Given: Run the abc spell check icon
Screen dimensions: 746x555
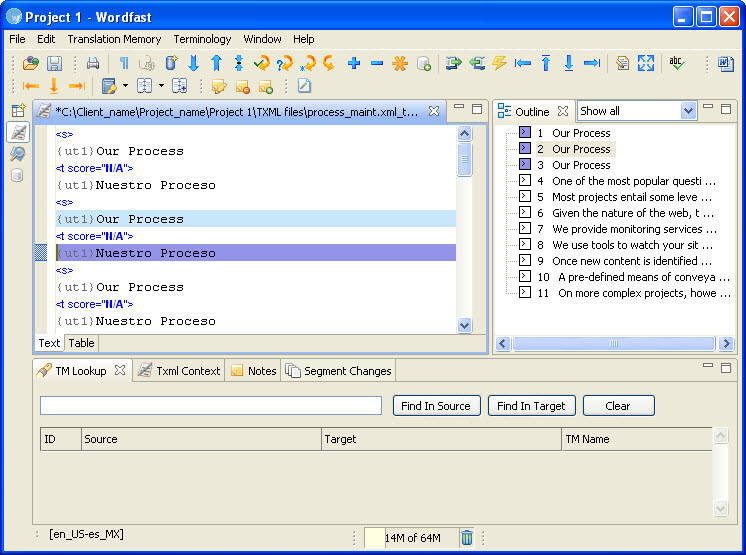Looking at the screenshot, I should point(677,63).
